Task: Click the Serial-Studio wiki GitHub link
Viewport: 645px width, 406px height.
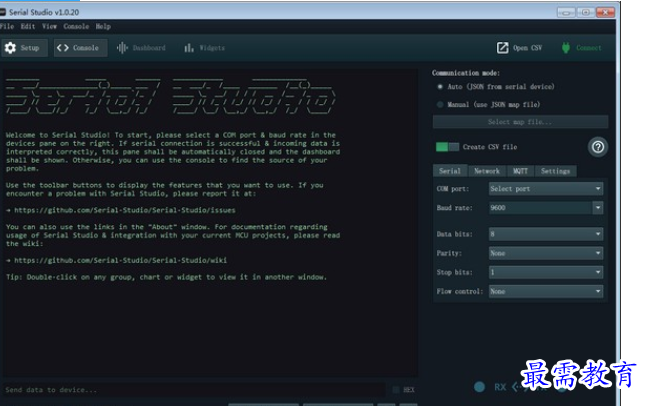Action: 120,260
